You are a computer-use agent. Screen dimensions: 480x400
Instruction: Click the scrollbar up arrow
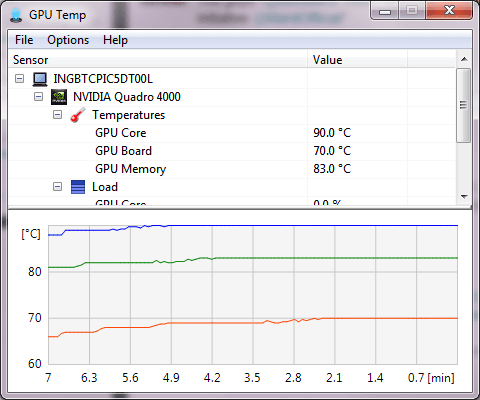464,59
